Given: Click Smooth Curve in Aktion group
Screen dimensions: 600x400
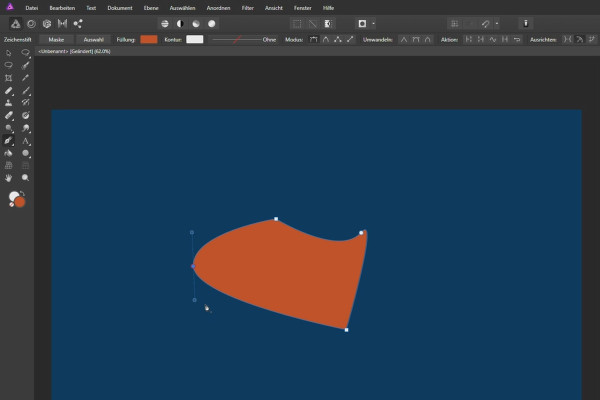Looking at the screenshot, I should click(x=493, y=39).
